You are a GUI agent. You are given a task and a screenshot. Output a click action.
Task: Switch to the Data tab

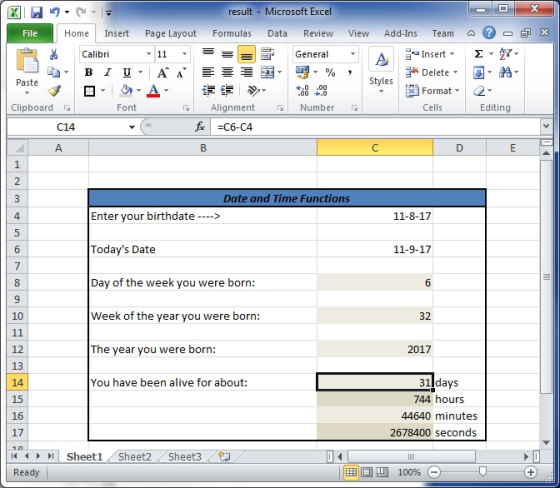coord(277,34)
